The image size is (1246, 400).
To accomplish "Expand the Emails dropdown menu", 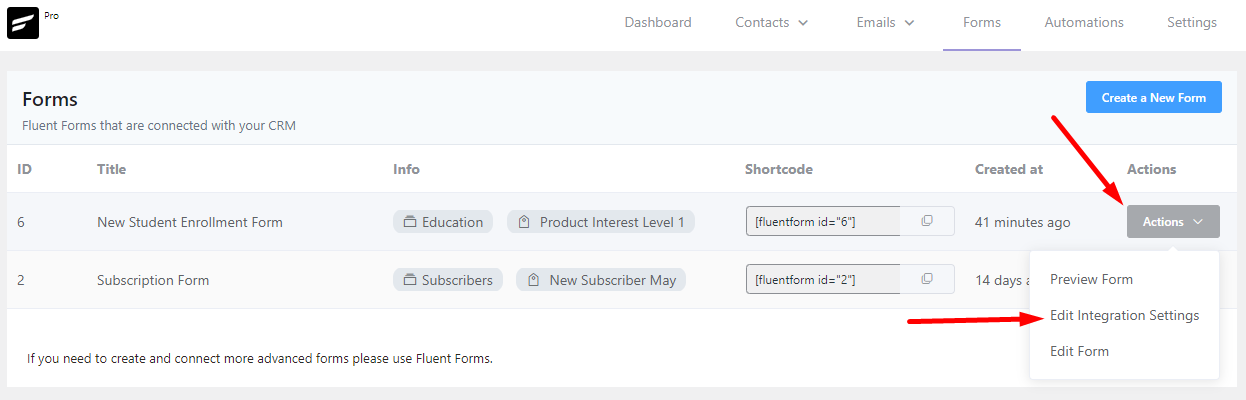I will click(x=885, y=23).
